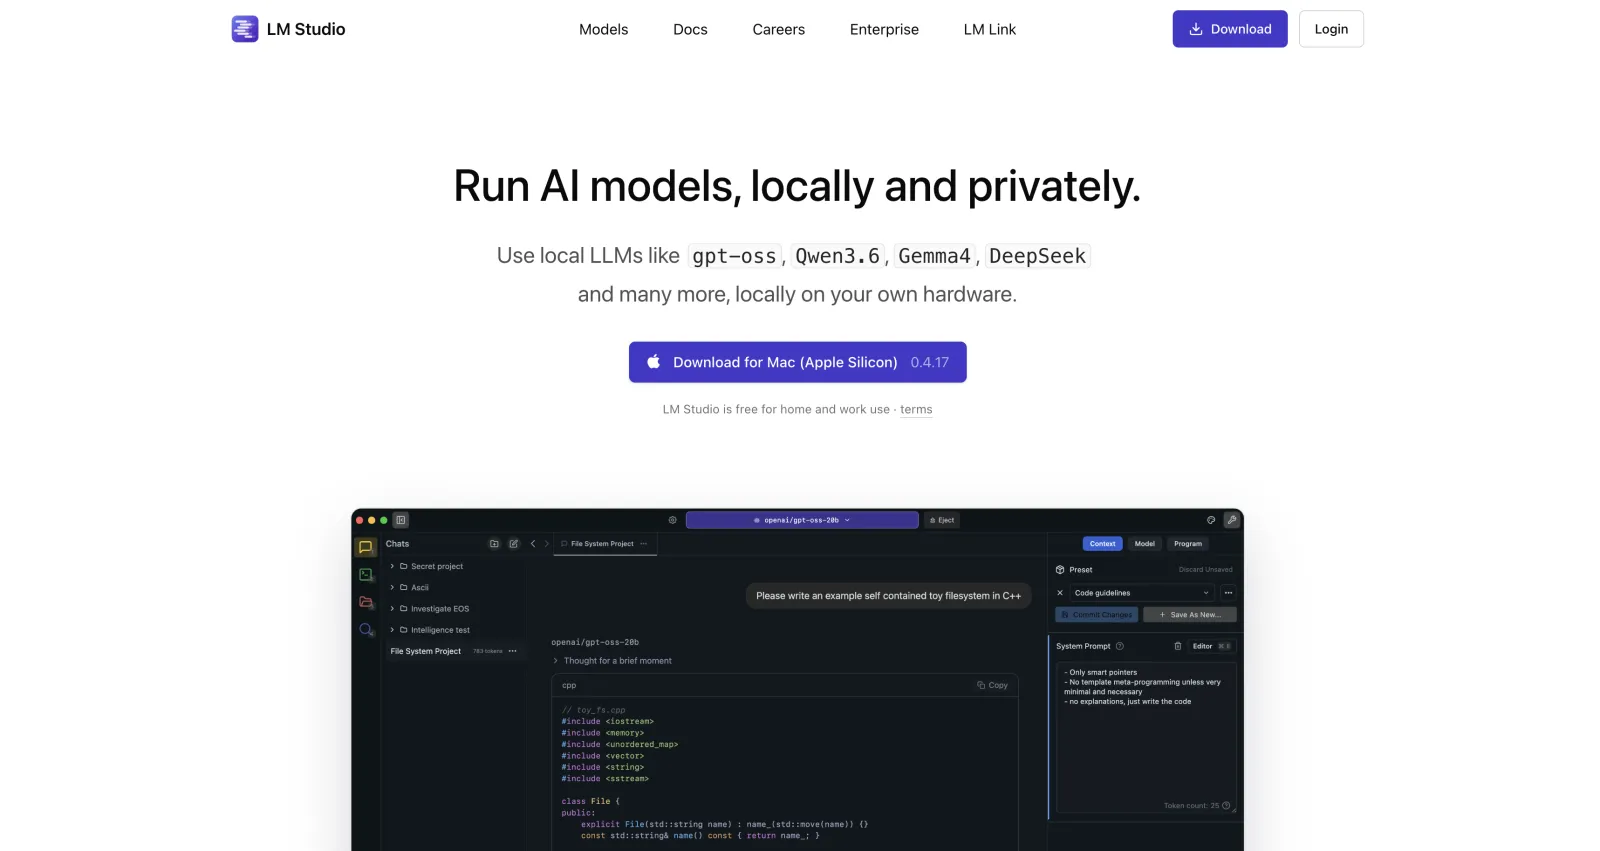1600x851 pixels.
Task: Open the terms link
Action: [916, 409]
